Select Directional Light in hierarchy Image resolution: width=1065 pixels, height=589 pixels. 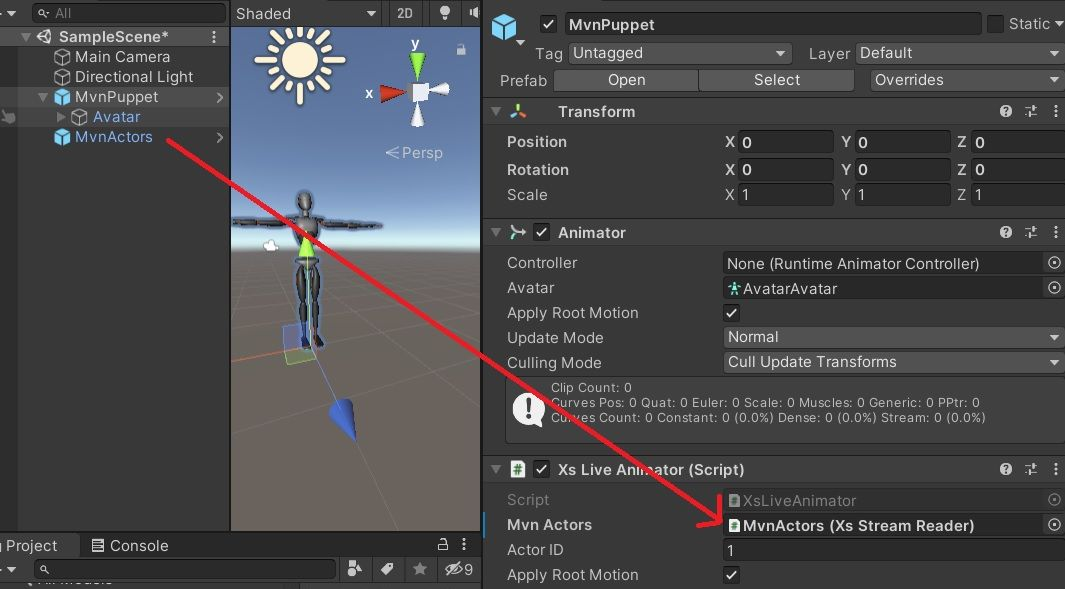coord(134,77)
